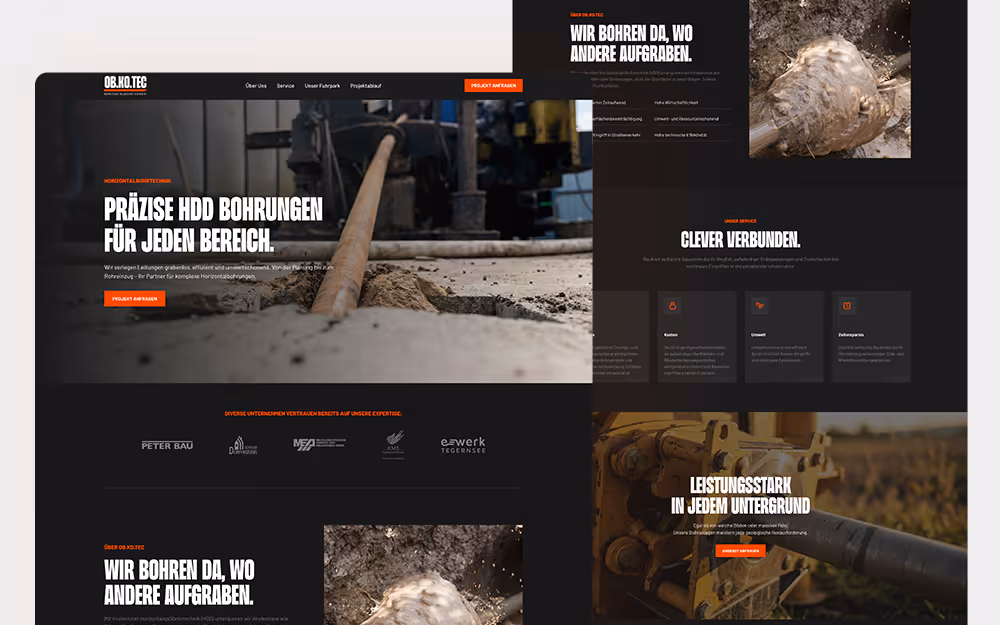This screenshot has width=1000, height=625.
Task: Select the Kosten service card title
Action: (671, 335)
